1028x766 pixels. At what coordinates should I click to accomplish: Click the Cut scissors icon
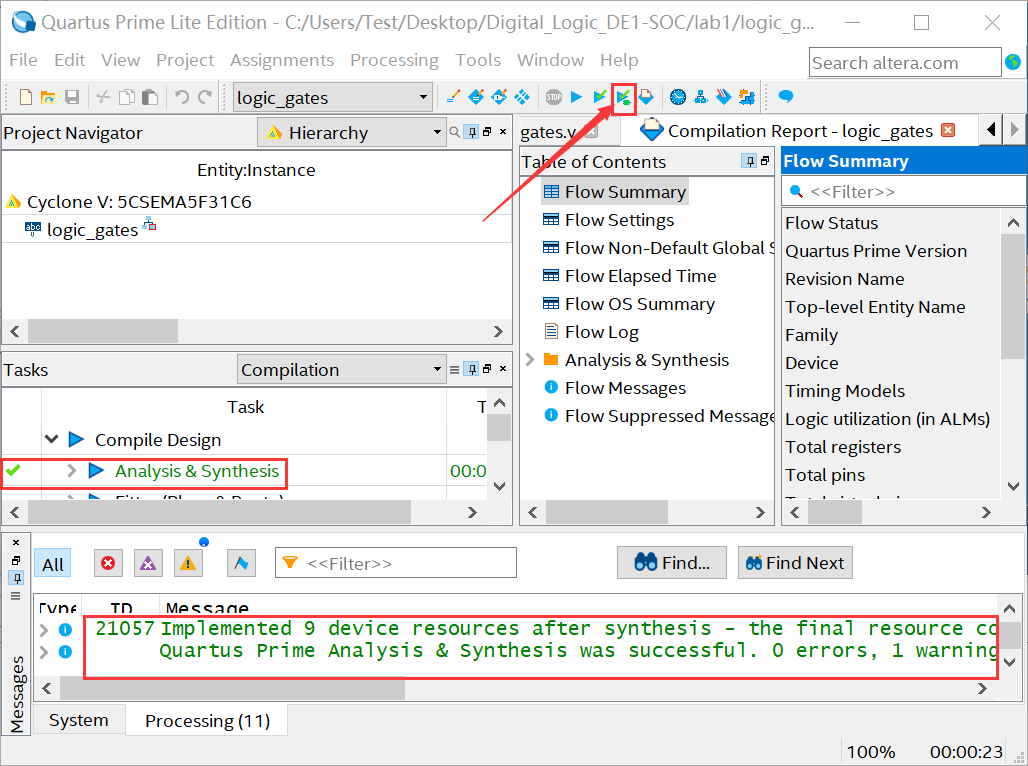103,98
